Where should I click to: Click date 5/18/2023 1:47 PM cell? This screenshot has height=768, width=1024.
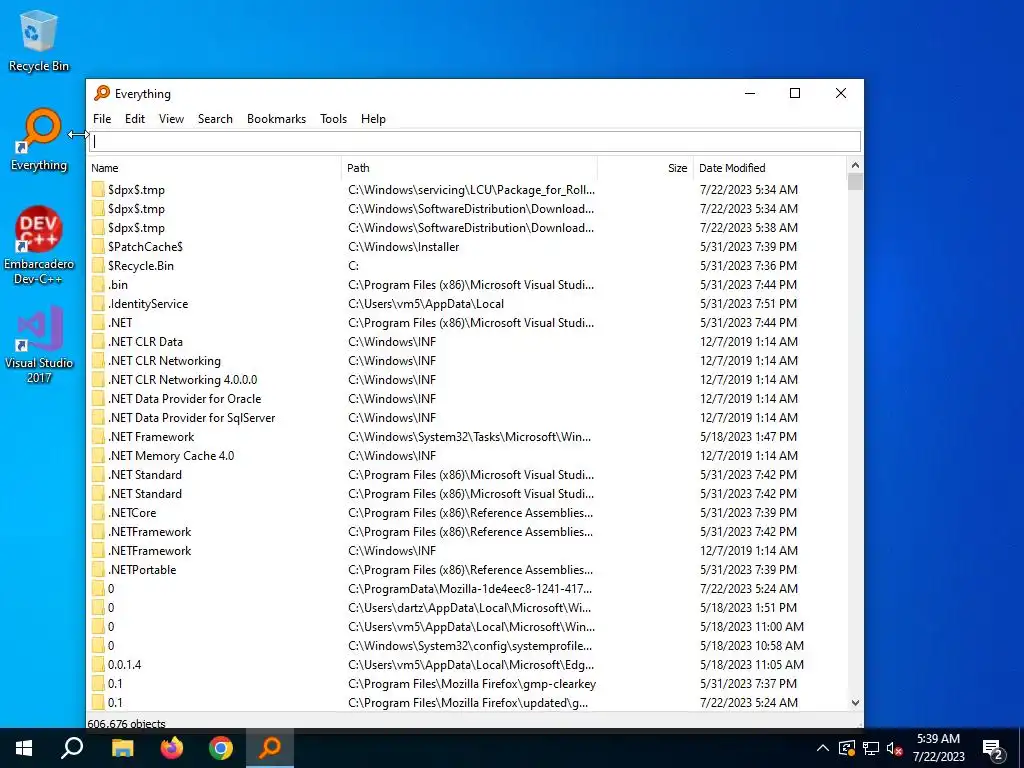click(x=748, y=437)
